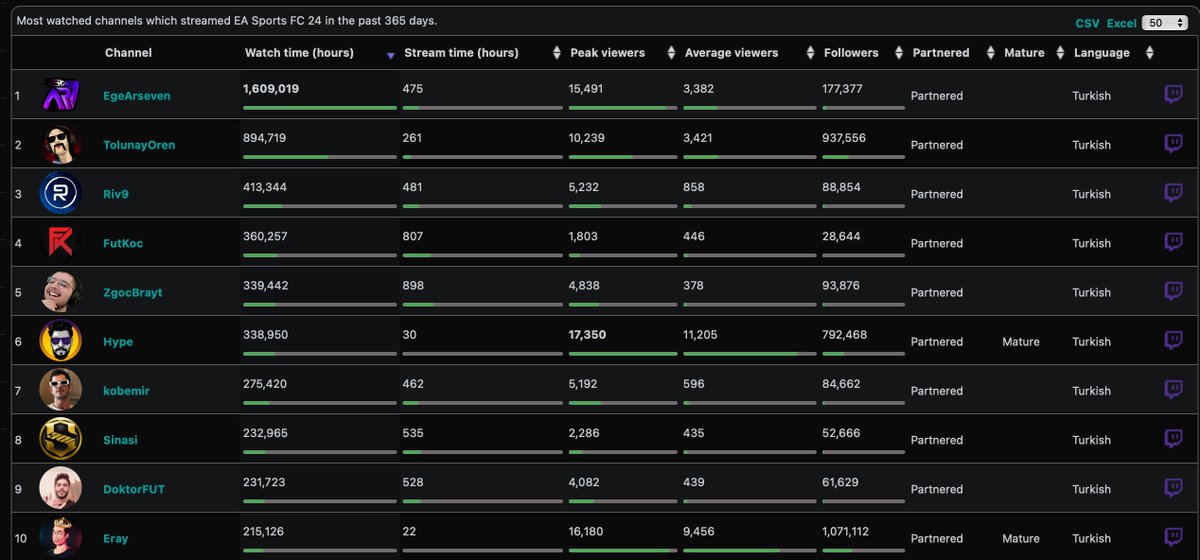Click EgeArseven's watch time progress bar

[320, 107]
